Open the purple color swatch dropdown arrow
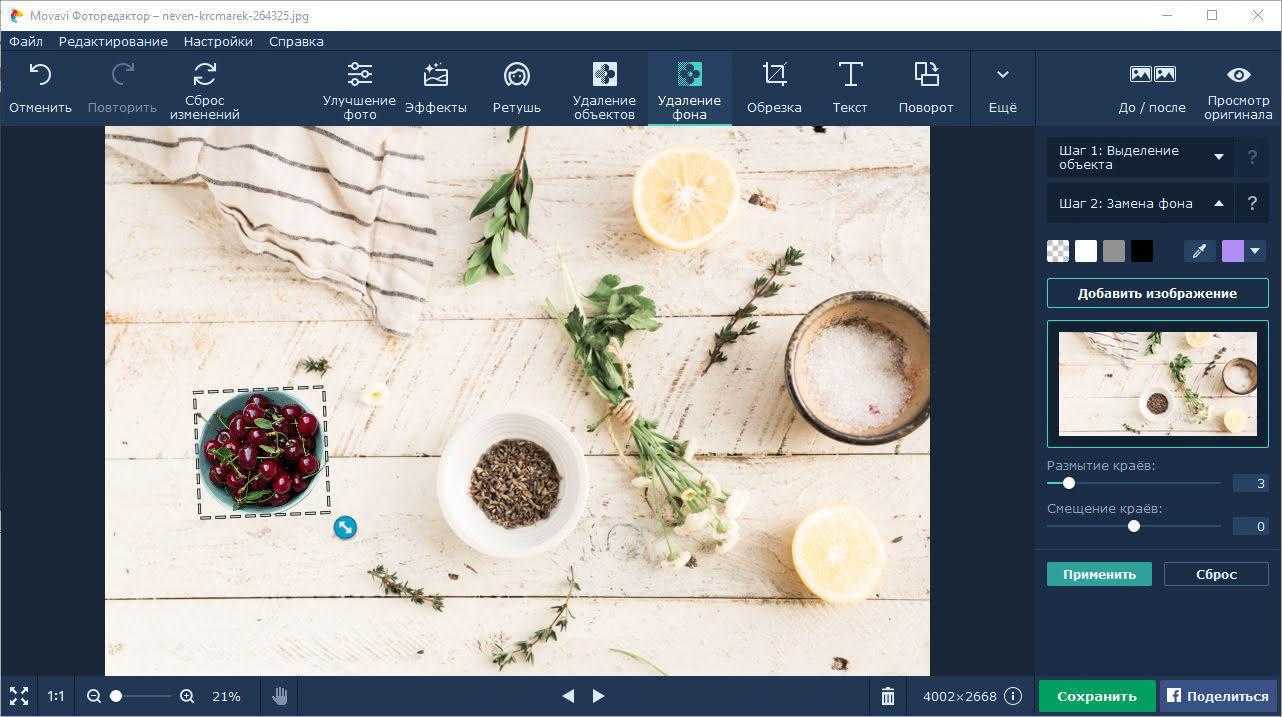The image size is (1282, 717). coord(1256,252)
